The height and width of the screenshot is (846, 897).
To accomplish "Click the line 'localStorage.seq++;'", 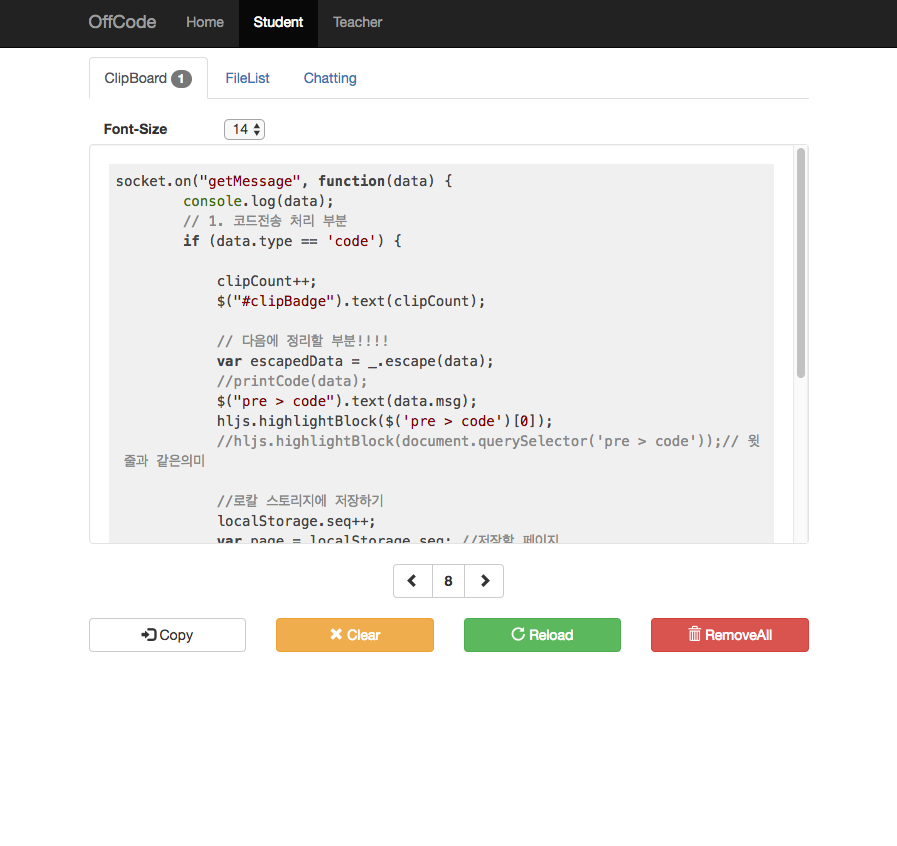I will point(296,521).
